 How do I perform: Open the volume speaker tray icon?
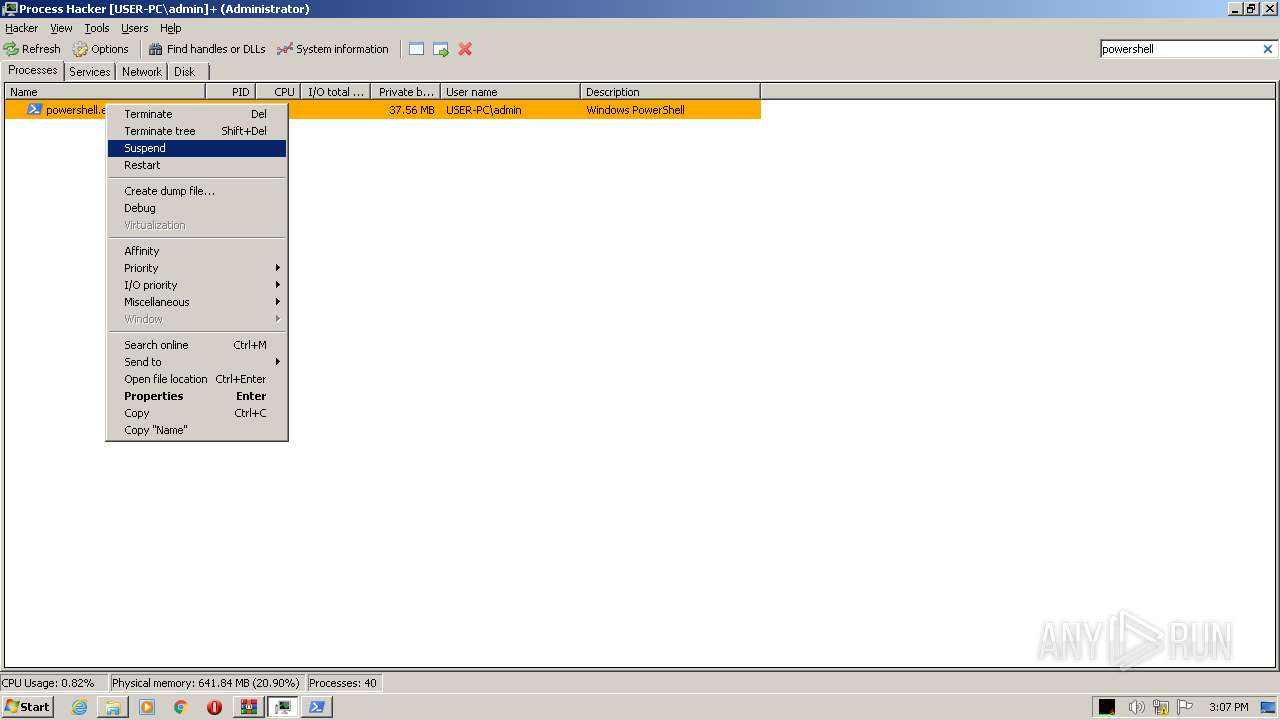[x=1136, y=707]
